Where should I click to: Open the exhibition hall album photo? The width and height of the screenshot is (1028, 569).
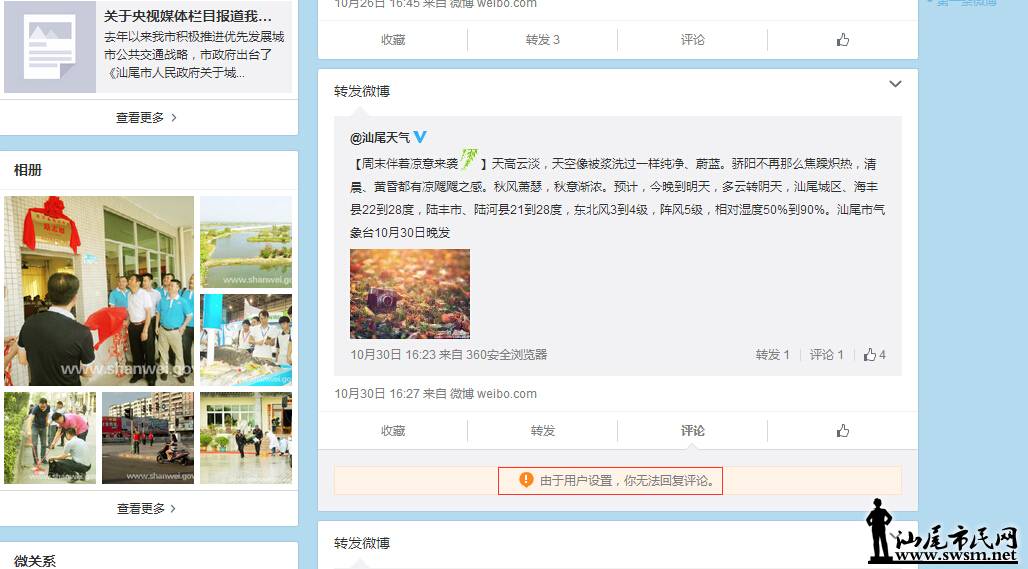(246, 340)
